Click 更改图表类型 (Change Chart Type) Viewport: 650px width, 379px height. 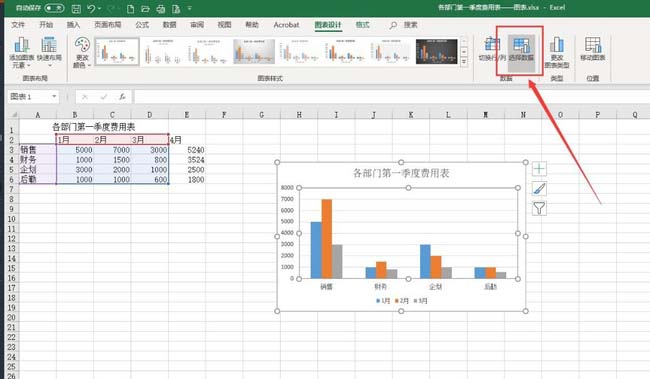(557, 52)
